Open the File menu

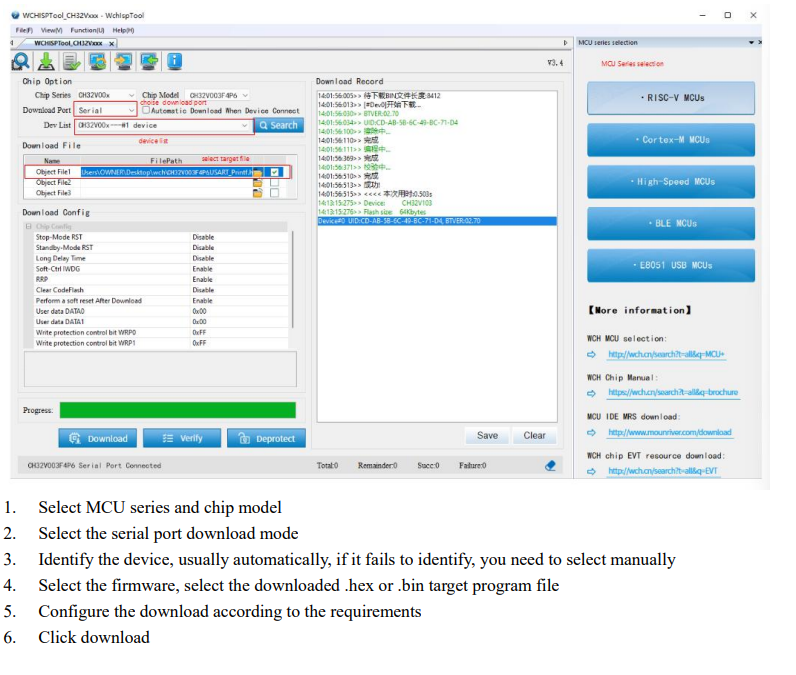[24, 30]
